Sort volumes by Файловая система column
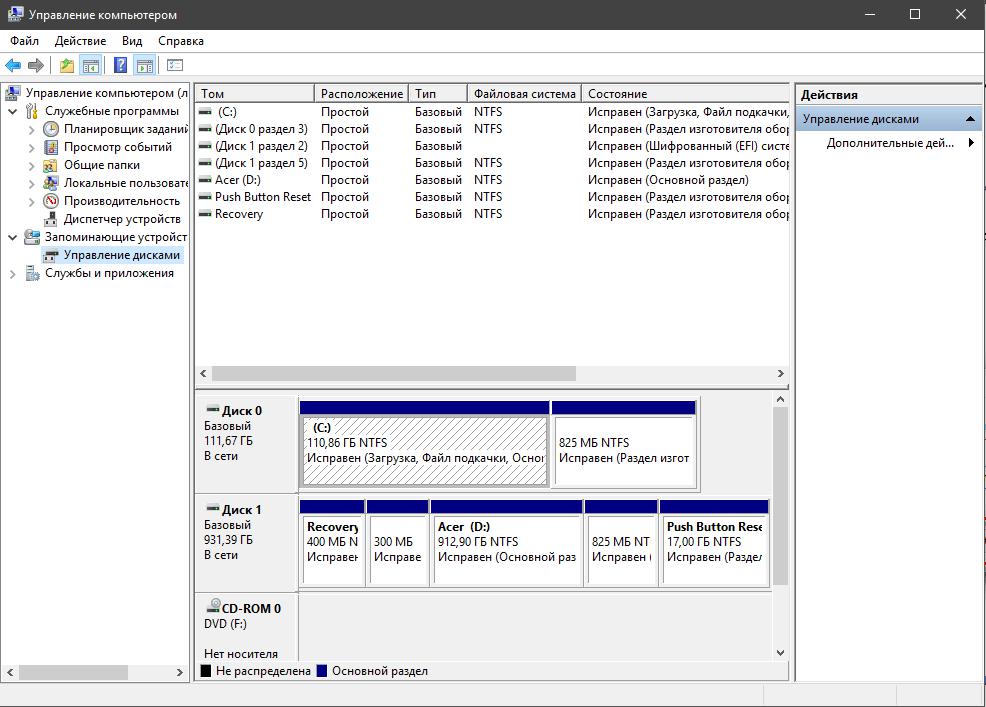The height and width of the screenshot is (707, 986). 524,94
